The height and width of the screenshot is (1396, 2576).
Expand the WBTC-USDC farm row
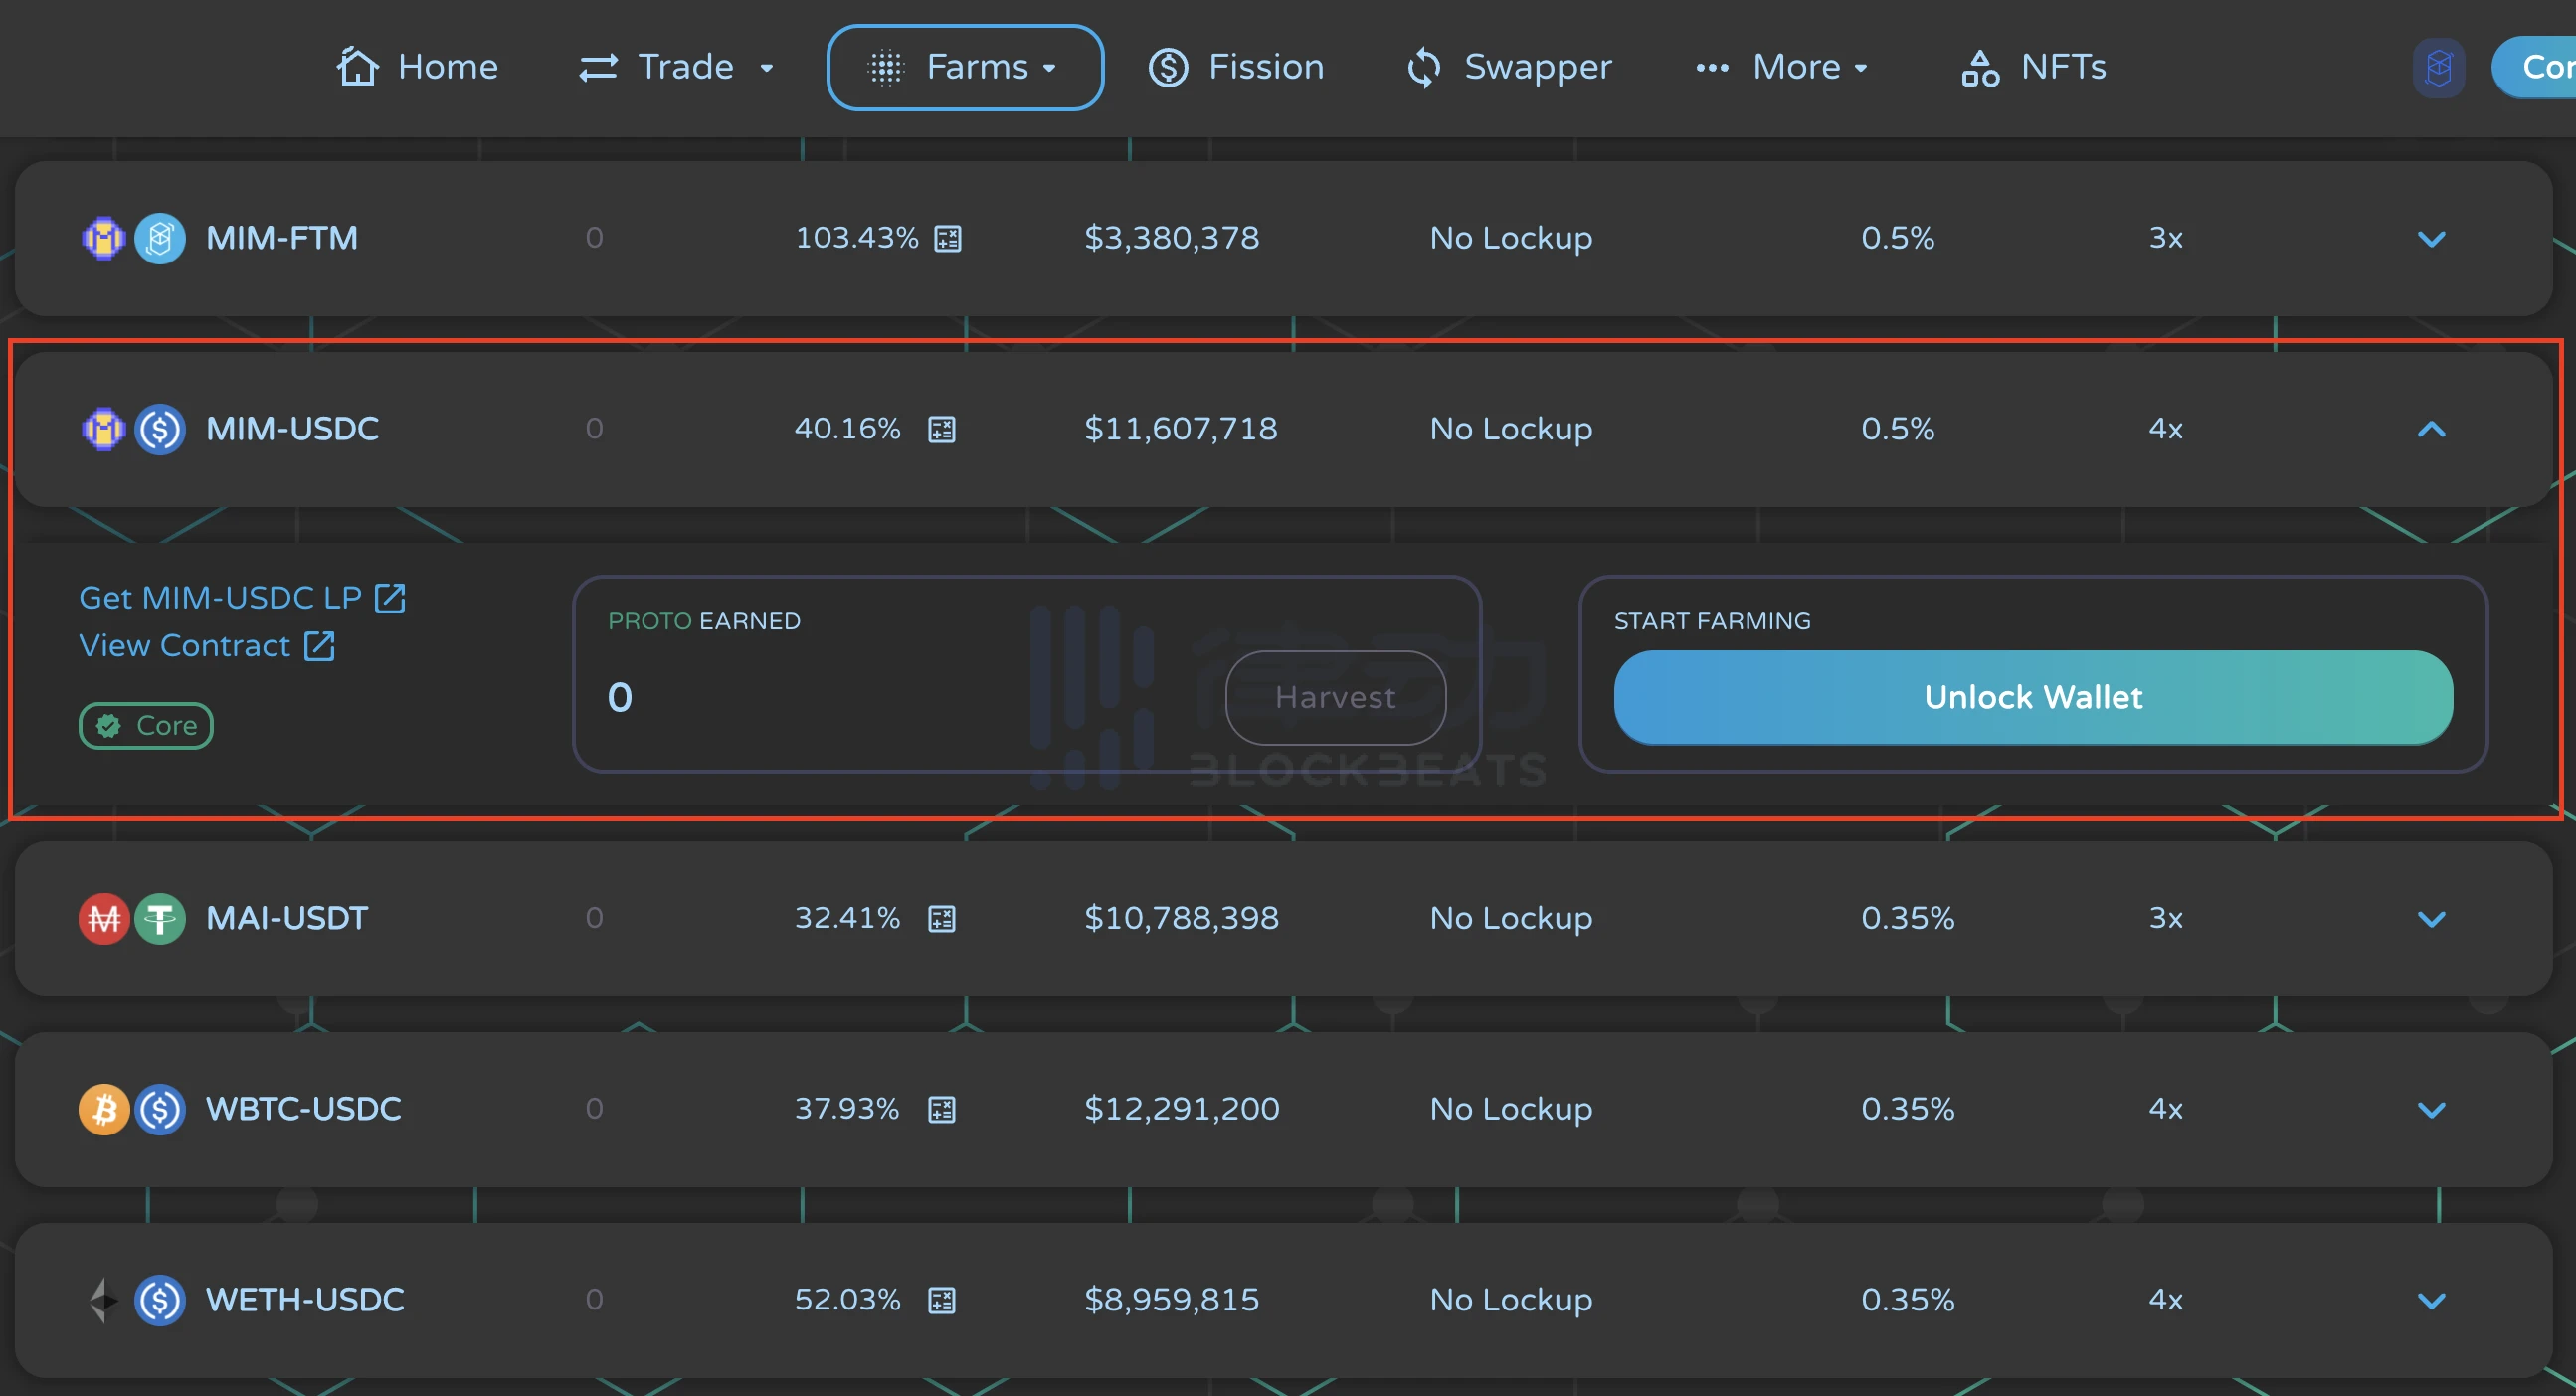click(2432, 1109)
